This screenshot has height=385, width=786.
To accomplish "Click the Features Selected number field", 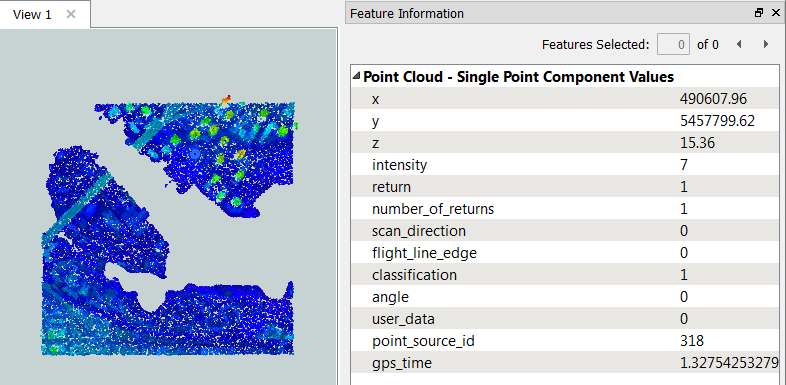I will pos(673,45).
